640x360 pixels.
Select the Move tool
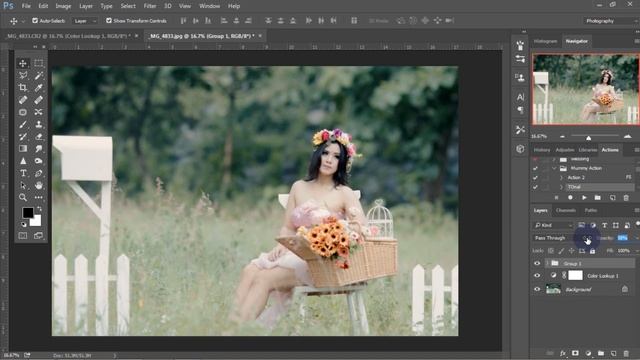click(x=23, y=63)
